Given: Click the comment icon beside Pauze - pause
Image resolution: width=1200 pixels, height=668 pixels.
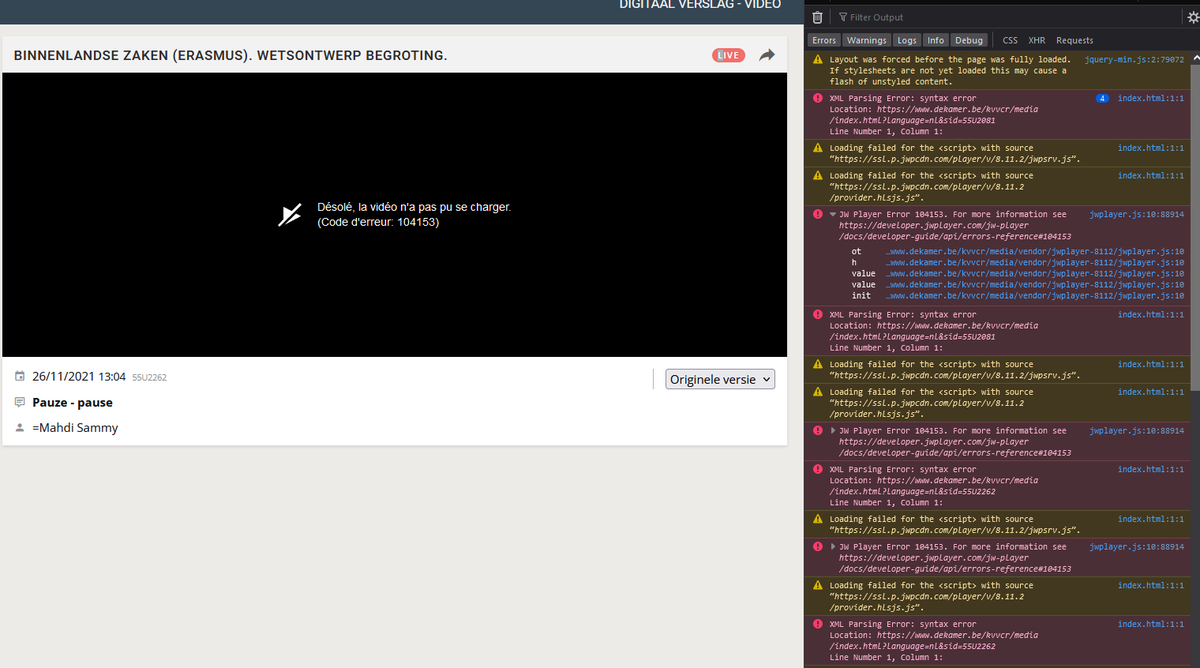Looking at the screenshot, I should 20,402.
